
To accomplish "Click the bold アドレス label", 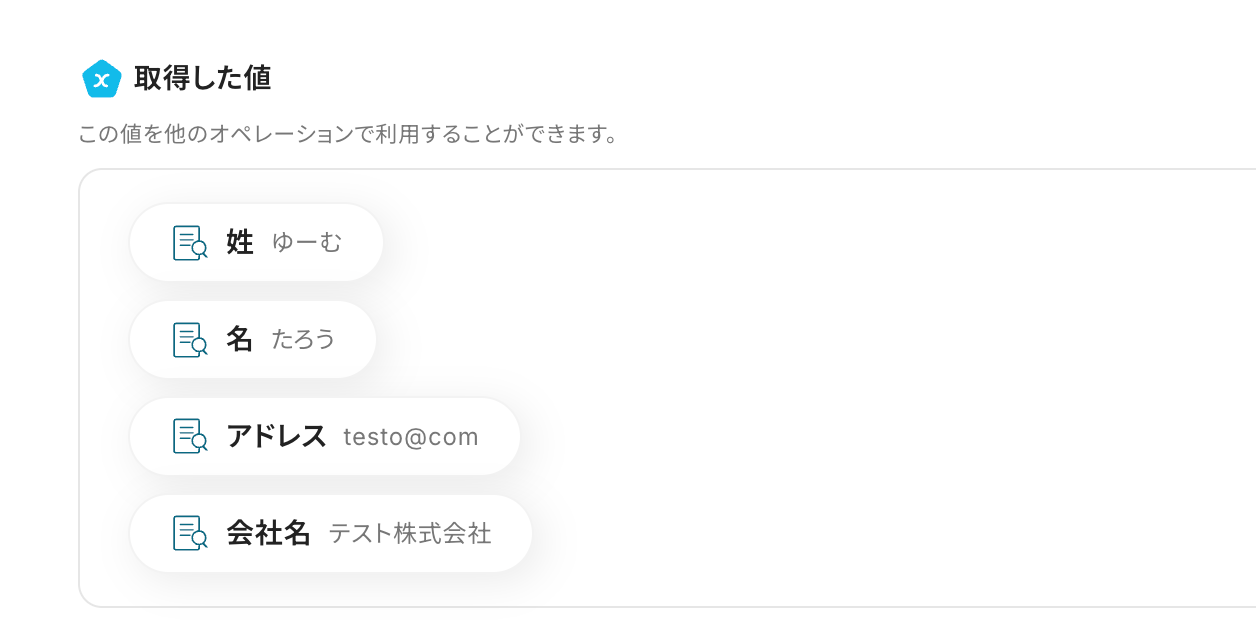I will coord(276,437).
